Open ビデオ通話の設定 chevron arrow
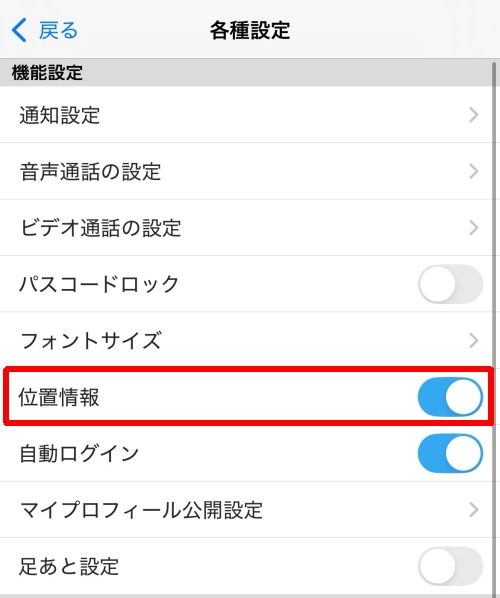The height and width of the screenshot is (598, 500). [473, 228]
